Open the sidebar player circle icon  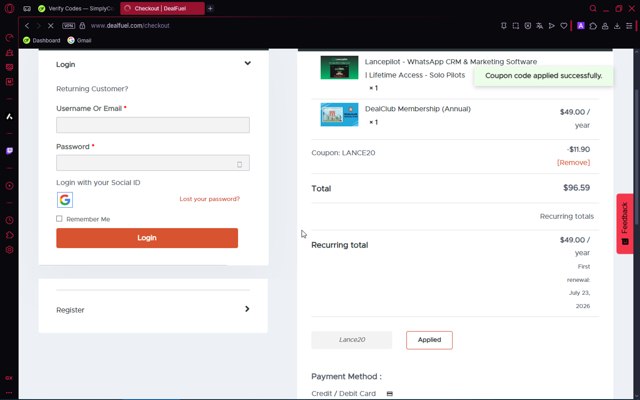coord(9,186)
